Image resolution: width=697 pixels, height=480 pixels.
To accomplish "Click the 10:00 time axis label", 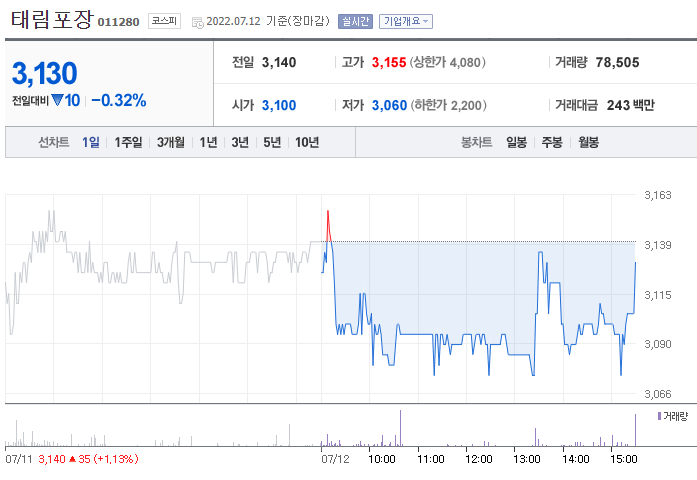I will 382,459.
